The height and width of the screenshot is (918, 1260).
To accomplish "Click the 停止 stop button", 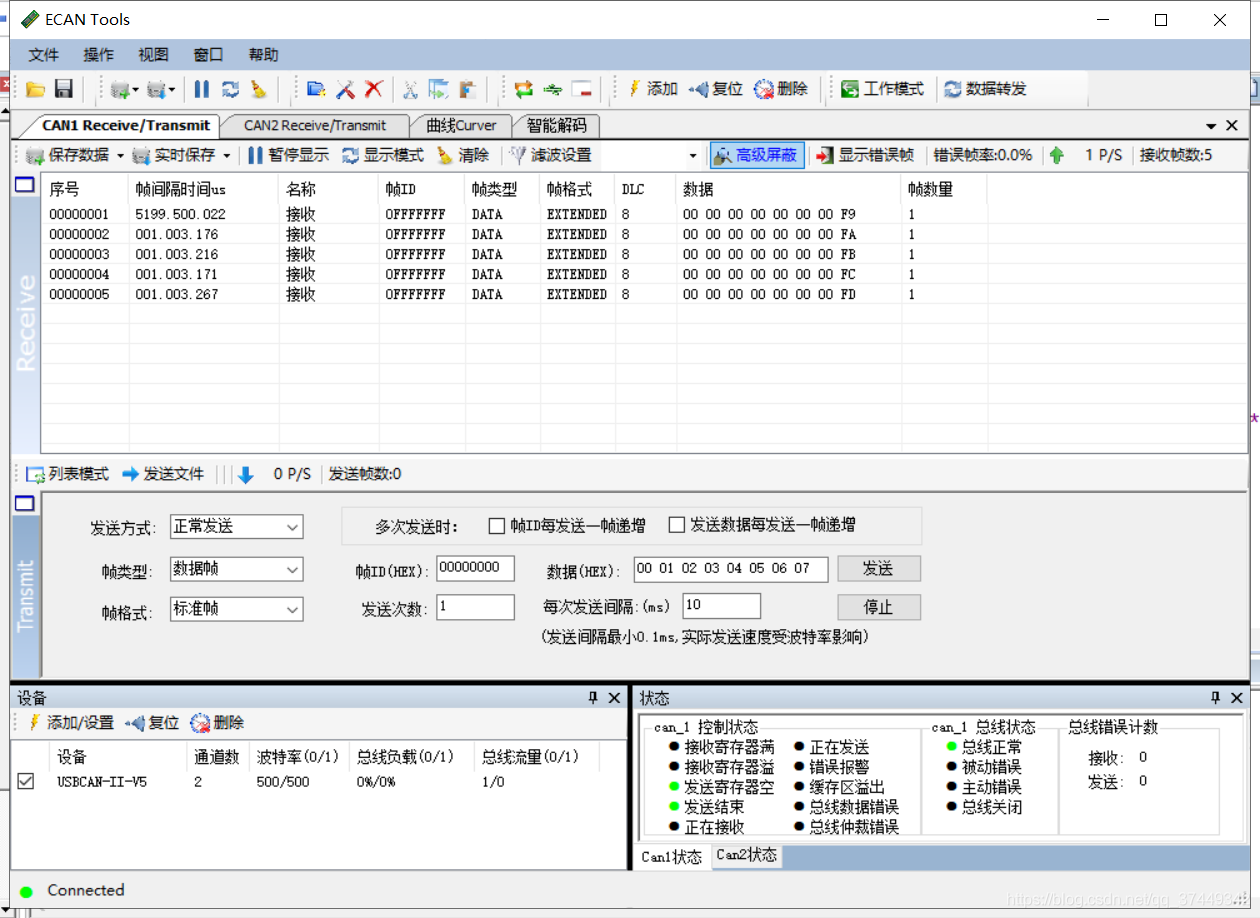I will 878,607.
